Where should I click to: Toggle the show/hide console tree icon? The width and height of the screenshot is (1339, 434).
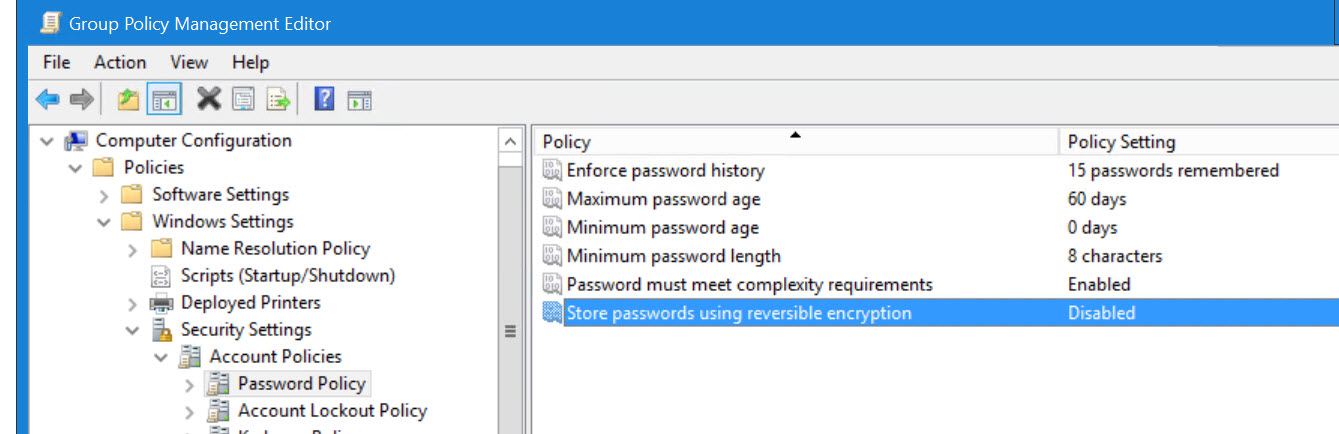click(163, 99)
